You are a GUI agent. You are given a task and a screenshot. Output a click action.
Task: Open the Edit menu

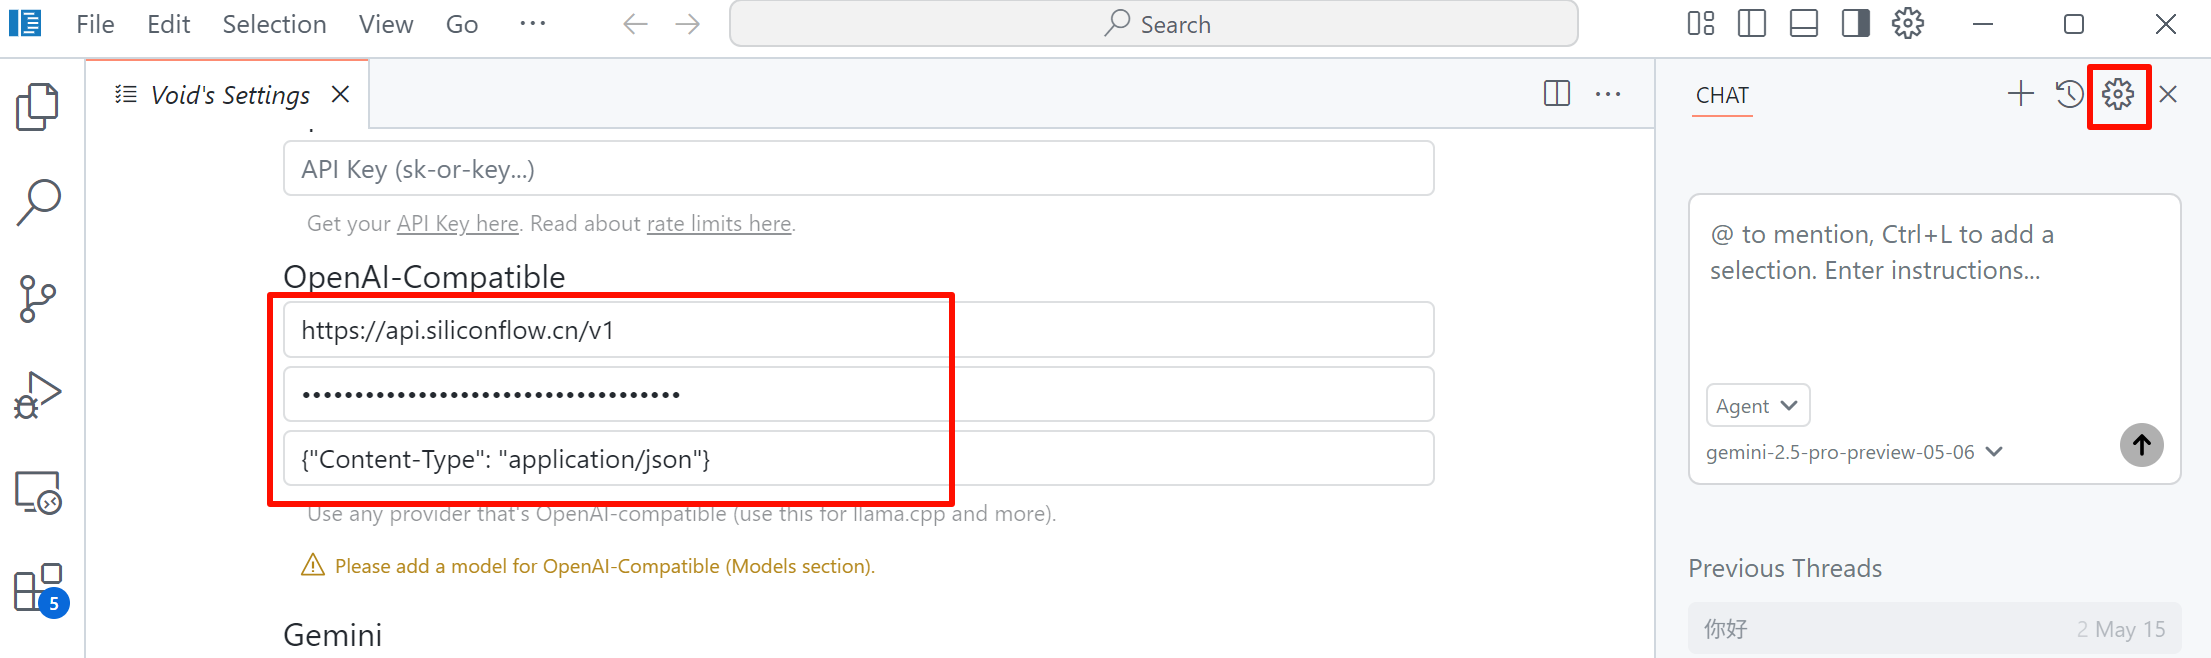[x=169, y=24]
